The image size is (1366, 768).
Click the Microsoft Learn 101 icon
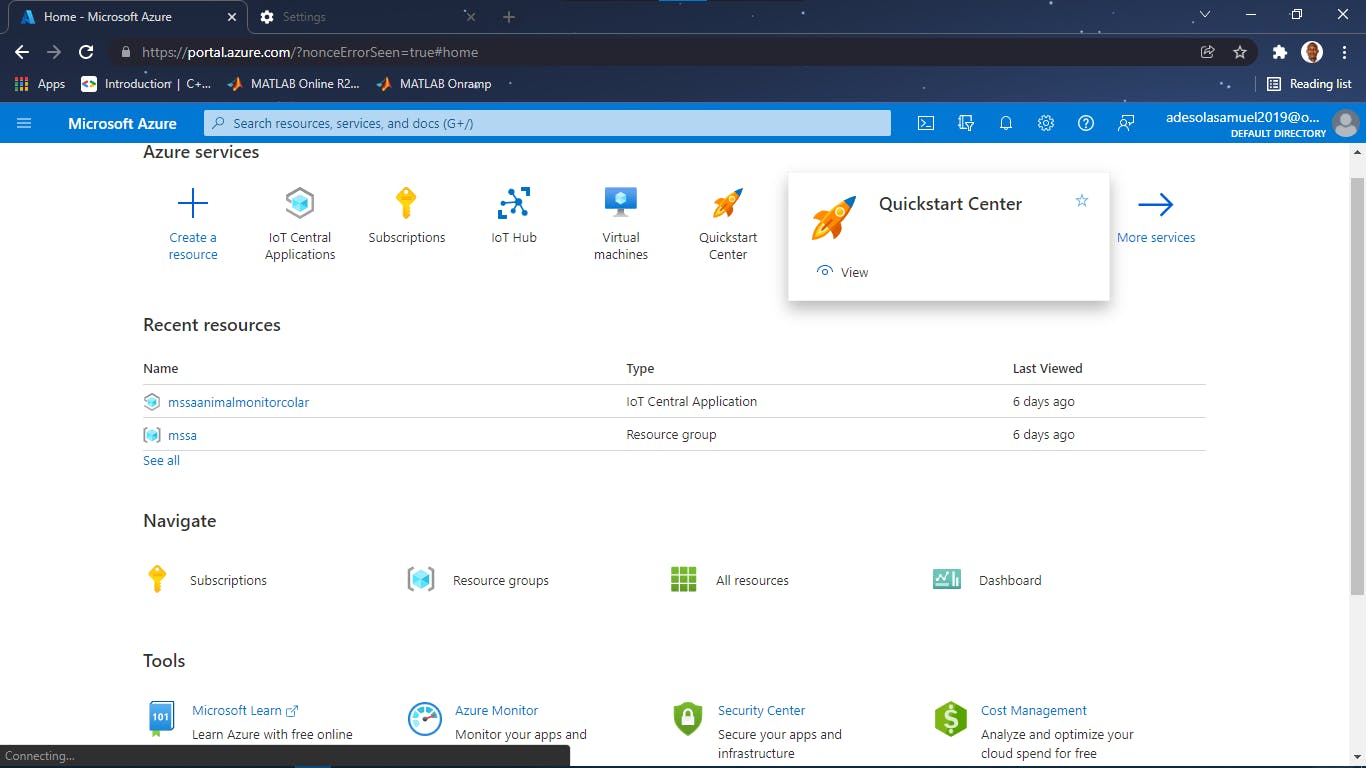coord(161,718)
